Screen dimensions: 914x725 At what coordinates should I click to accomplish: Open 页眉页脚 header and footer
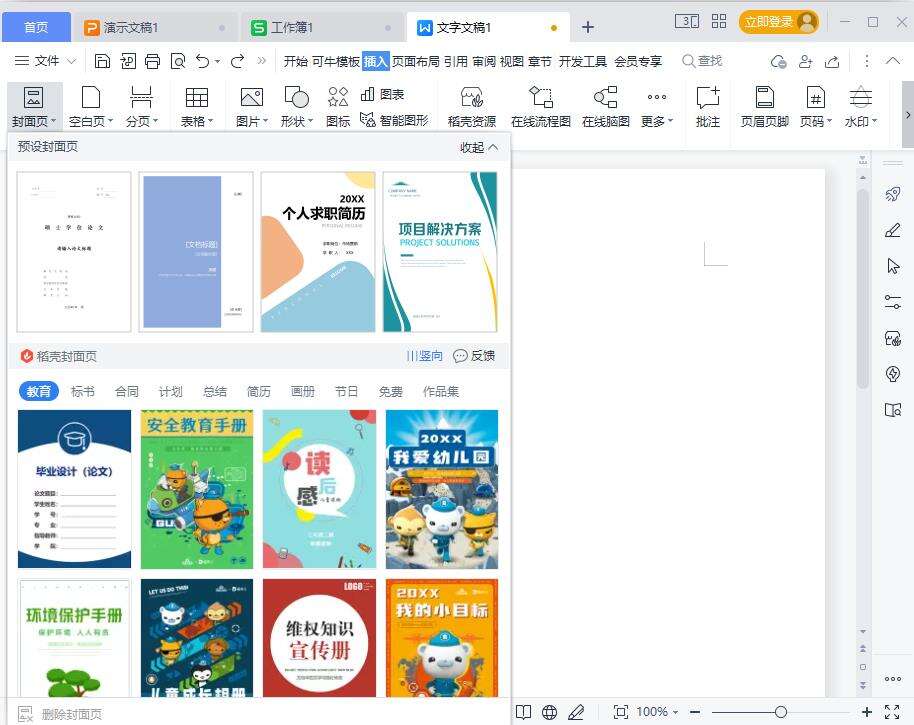point(764,107)
